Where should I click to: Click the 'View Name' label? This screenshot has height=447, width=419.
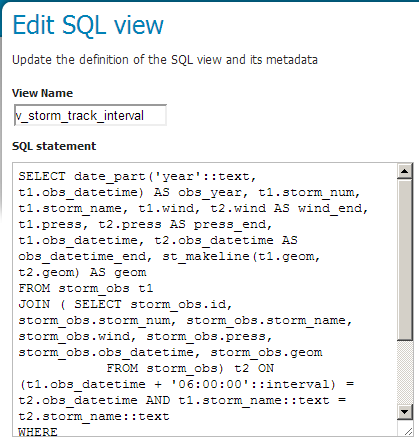[x=42, y=93]
